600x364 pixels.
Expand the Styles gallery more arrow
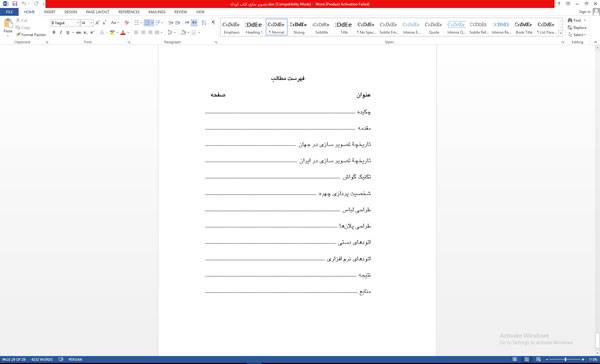(561, 34)
